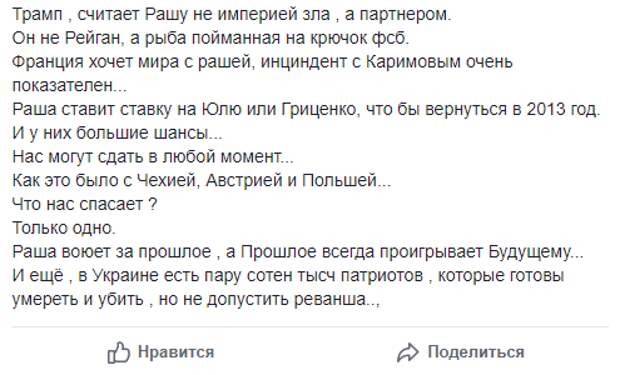Click the Share arrow icon
Viewport: 620px width, 375px height.
click(408, 353)
